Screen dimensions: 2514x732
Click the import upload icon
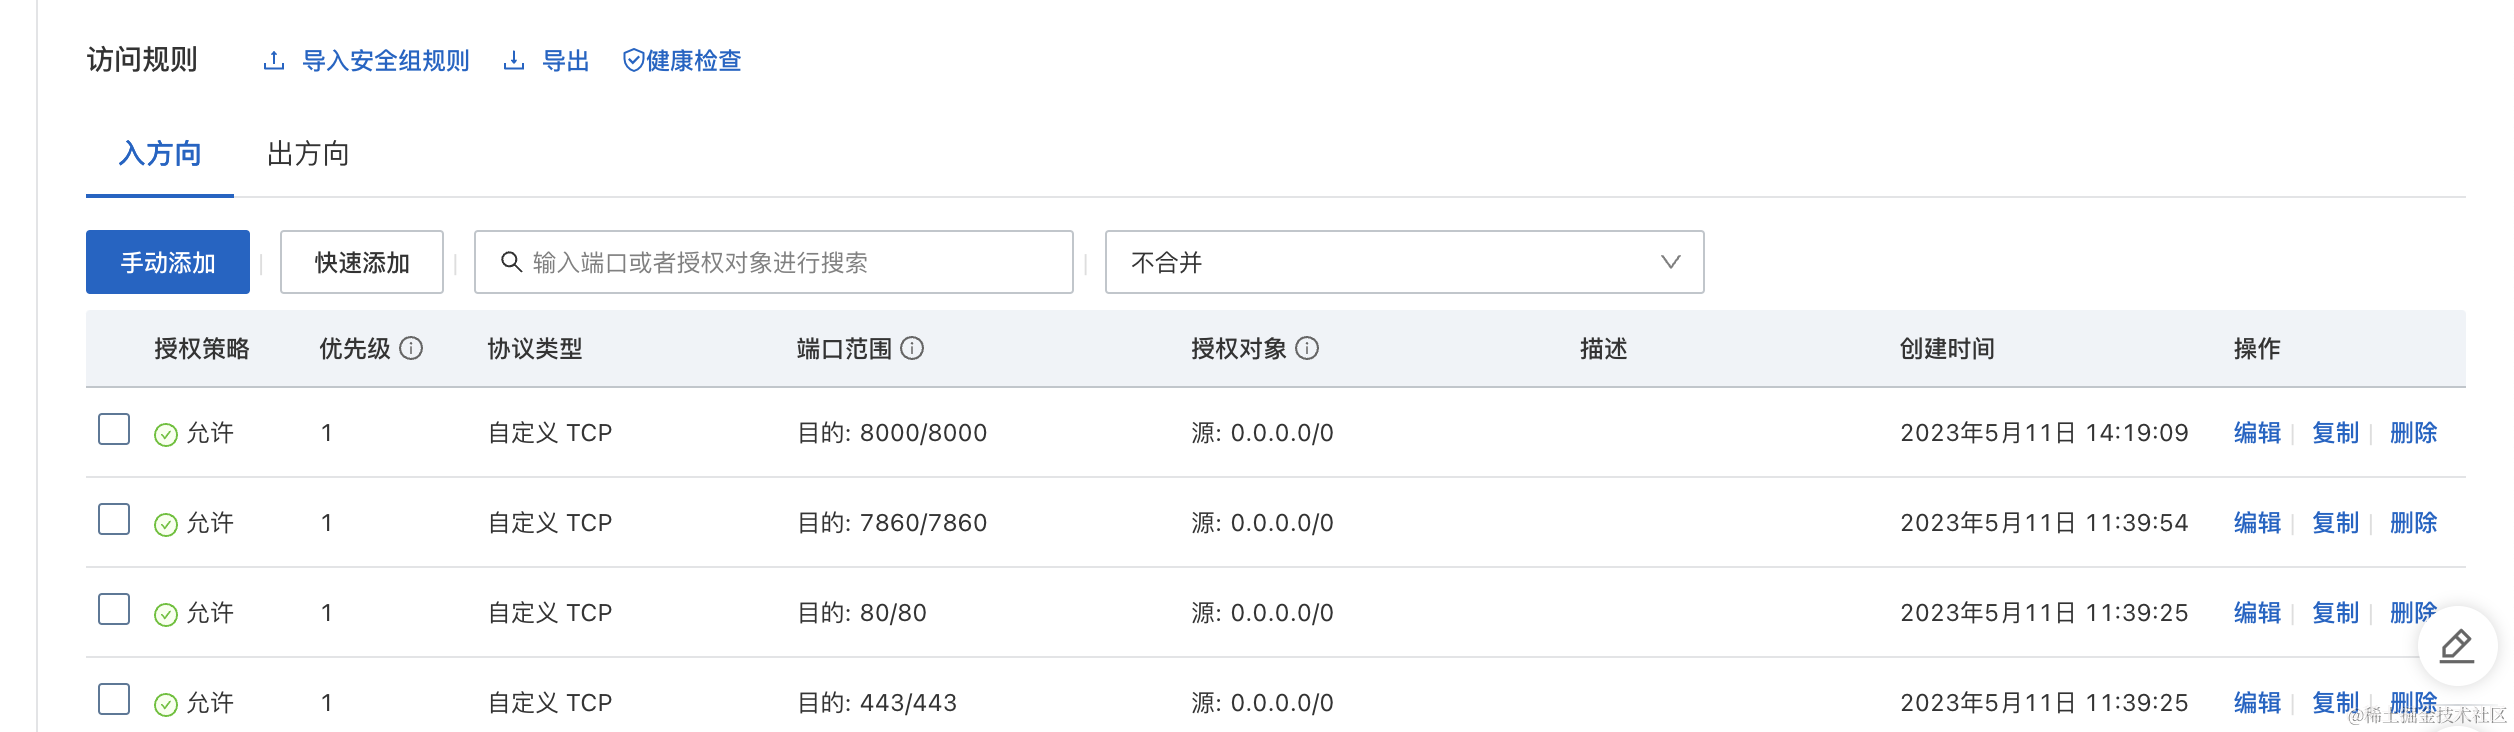click(x=274, y=61)
